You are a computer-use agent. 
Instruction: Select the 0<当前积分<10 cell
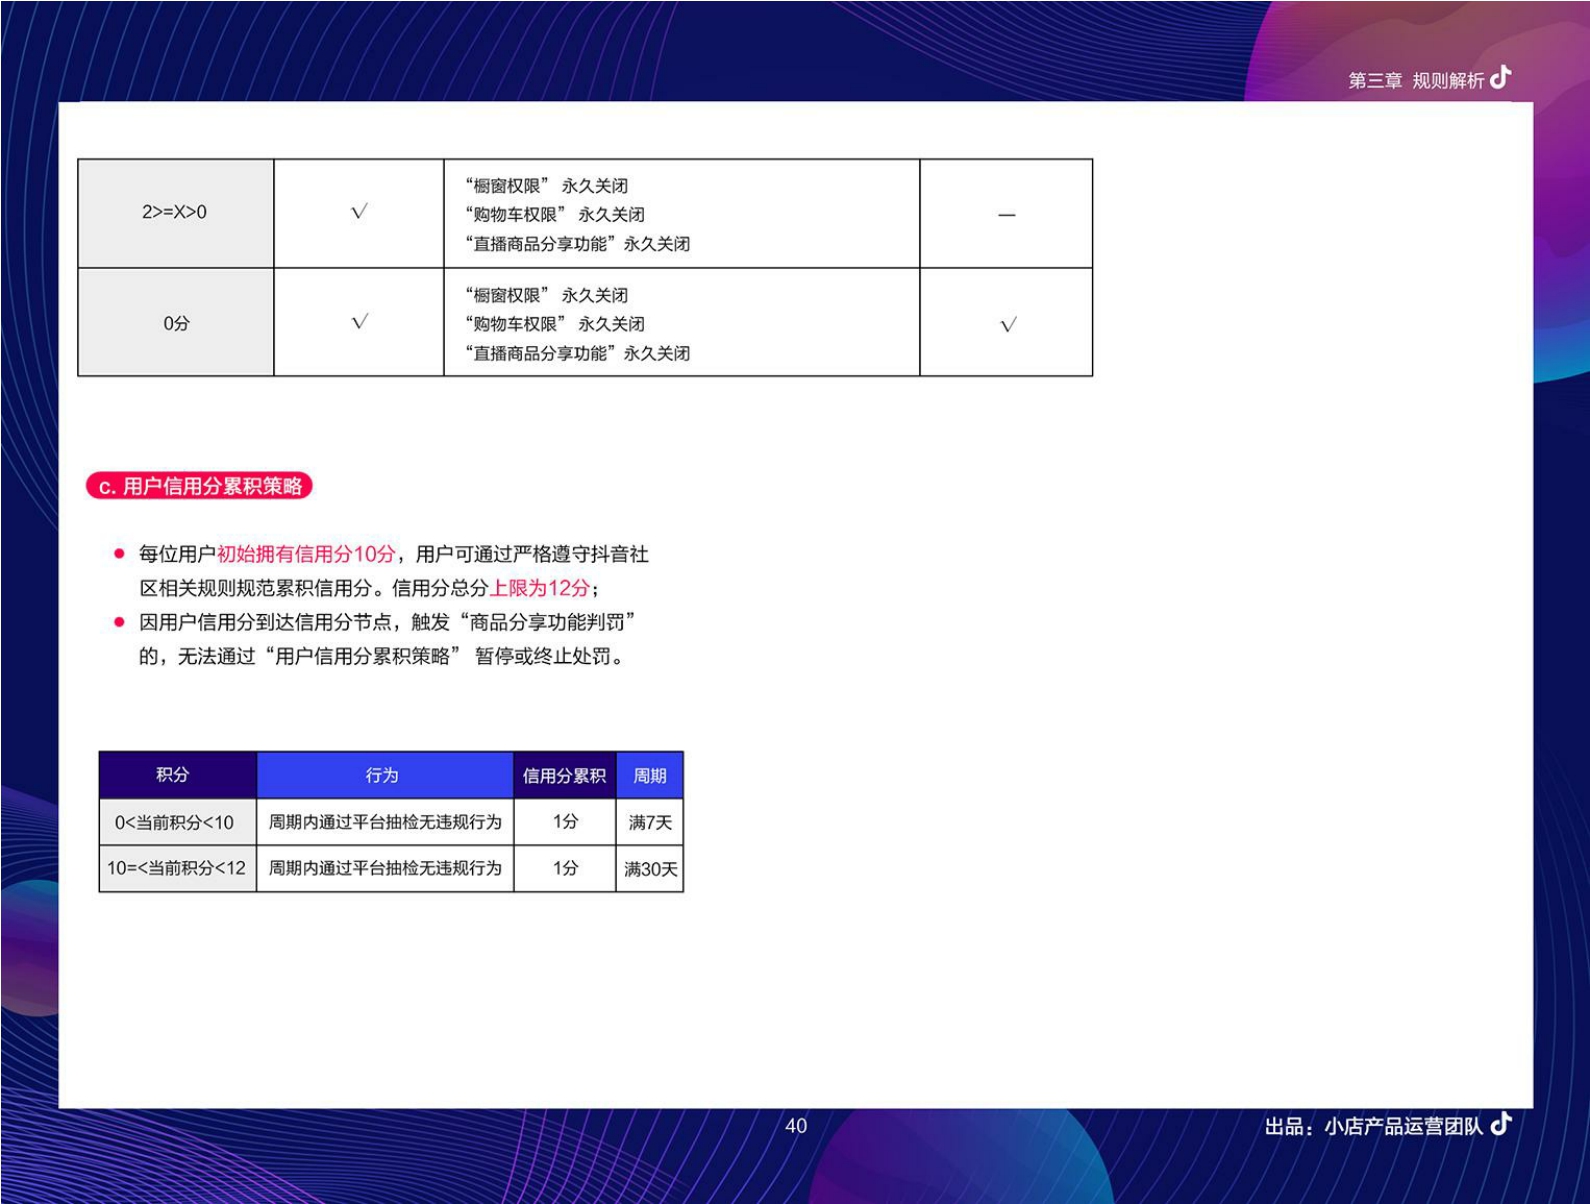click(174, 822)
